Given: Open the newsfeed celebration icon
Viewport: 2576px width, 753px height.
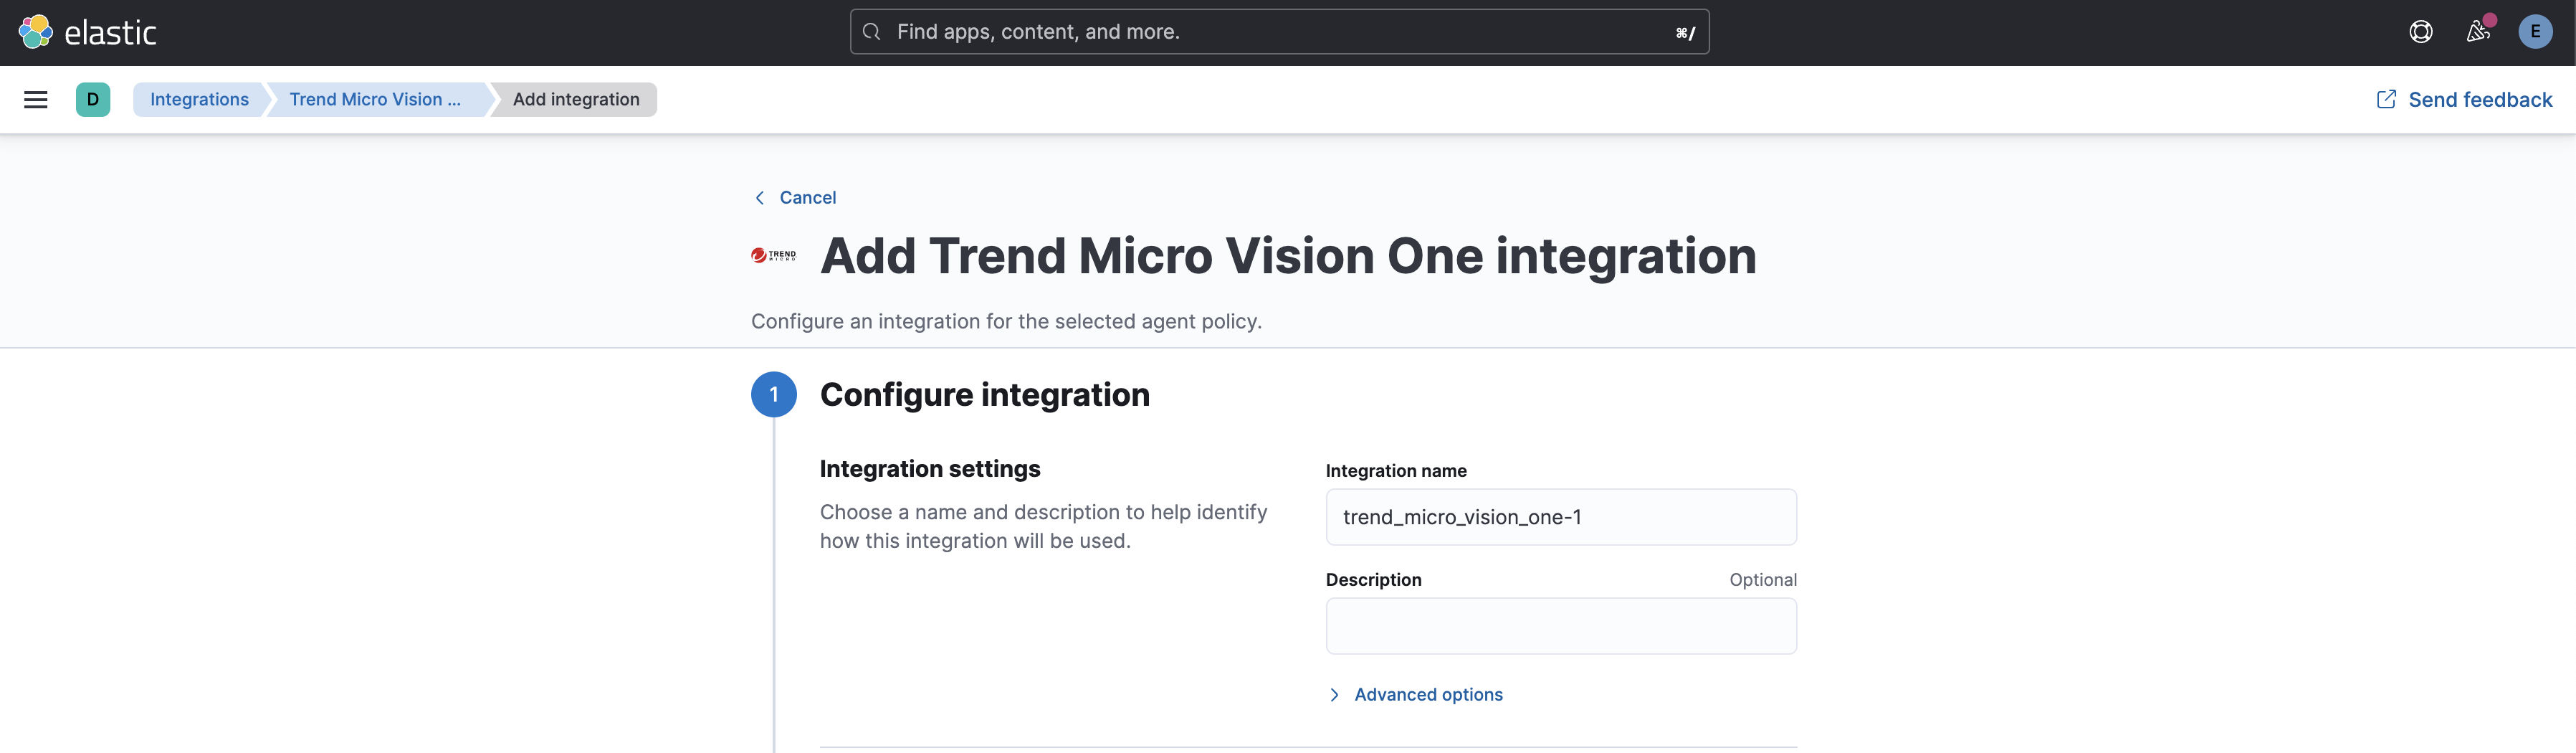Looking at the screenshot, I should [2478, 32].
